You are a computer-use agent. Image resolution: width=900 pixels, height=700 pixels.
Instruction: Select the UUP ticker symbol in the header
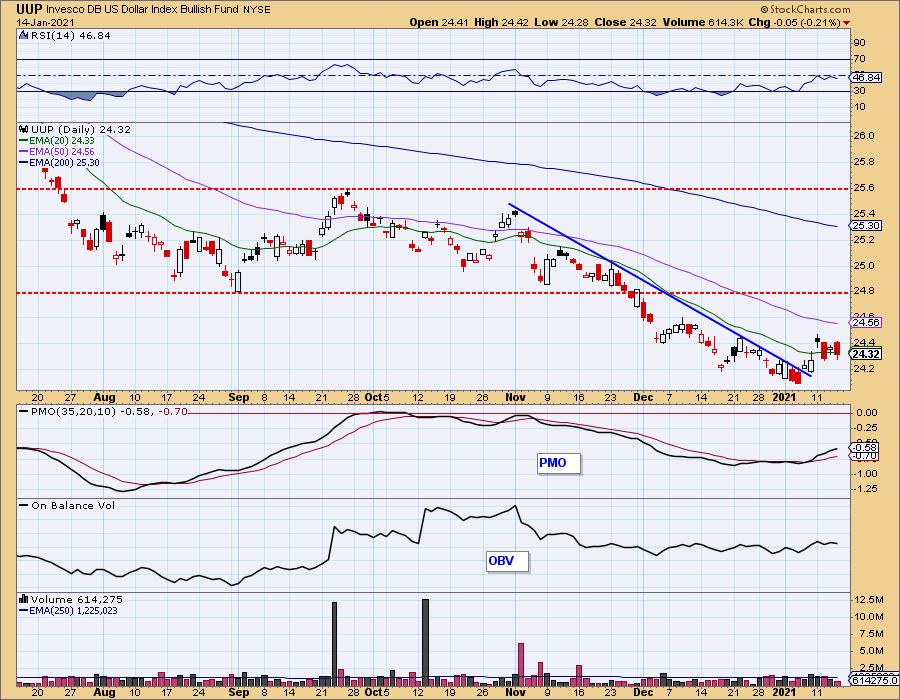[x=29, y=9]
